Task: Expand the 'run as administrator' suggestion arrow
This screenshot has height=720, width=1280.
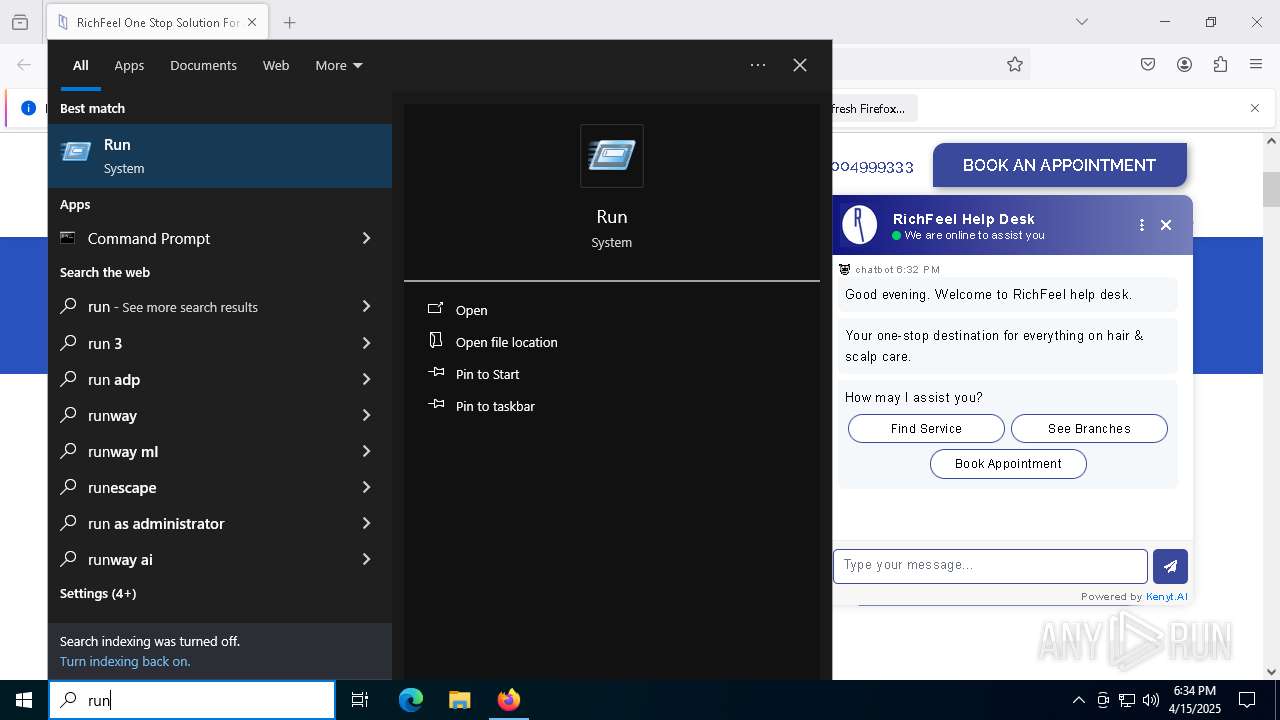Action: [x=366, y=523]
